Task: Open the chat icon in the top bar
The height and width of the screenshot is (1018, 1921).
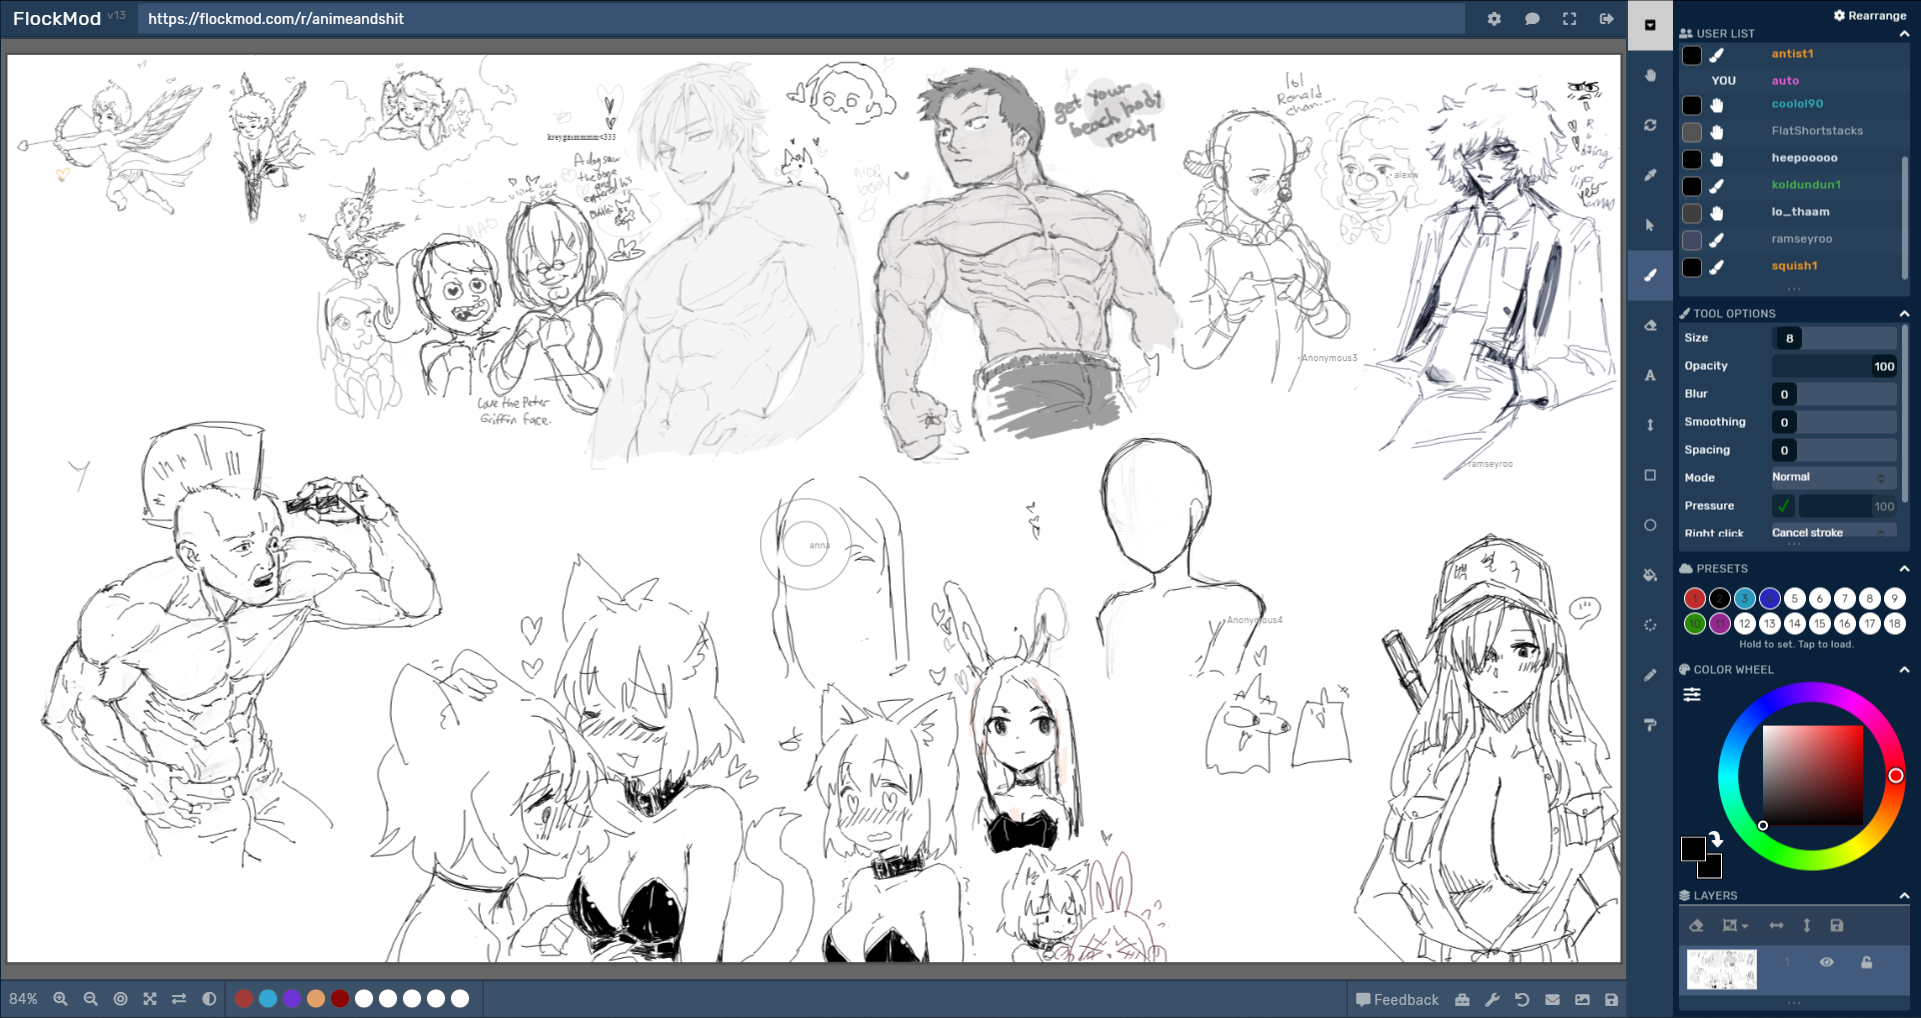Action: point(1531,18)
